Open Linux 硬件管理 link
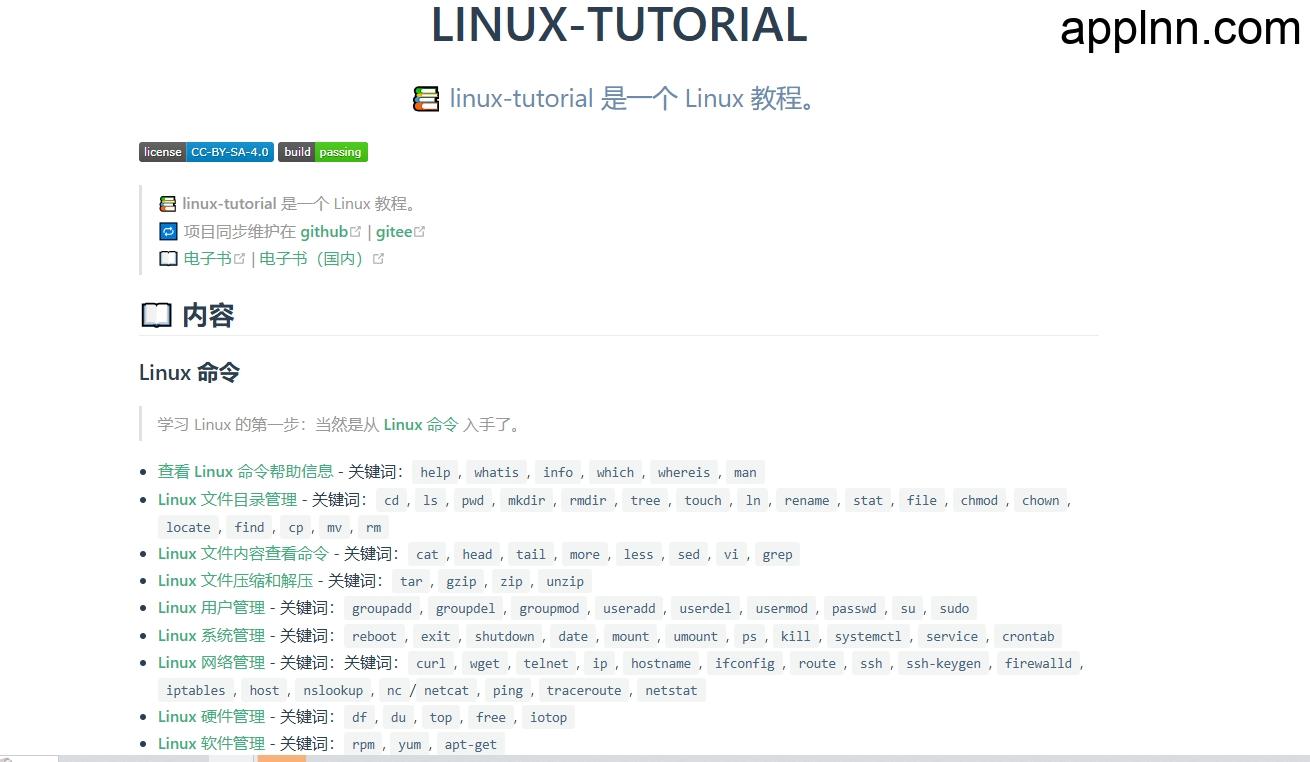The height and width of the screenshot is (762, 1310). coord(212,716)
